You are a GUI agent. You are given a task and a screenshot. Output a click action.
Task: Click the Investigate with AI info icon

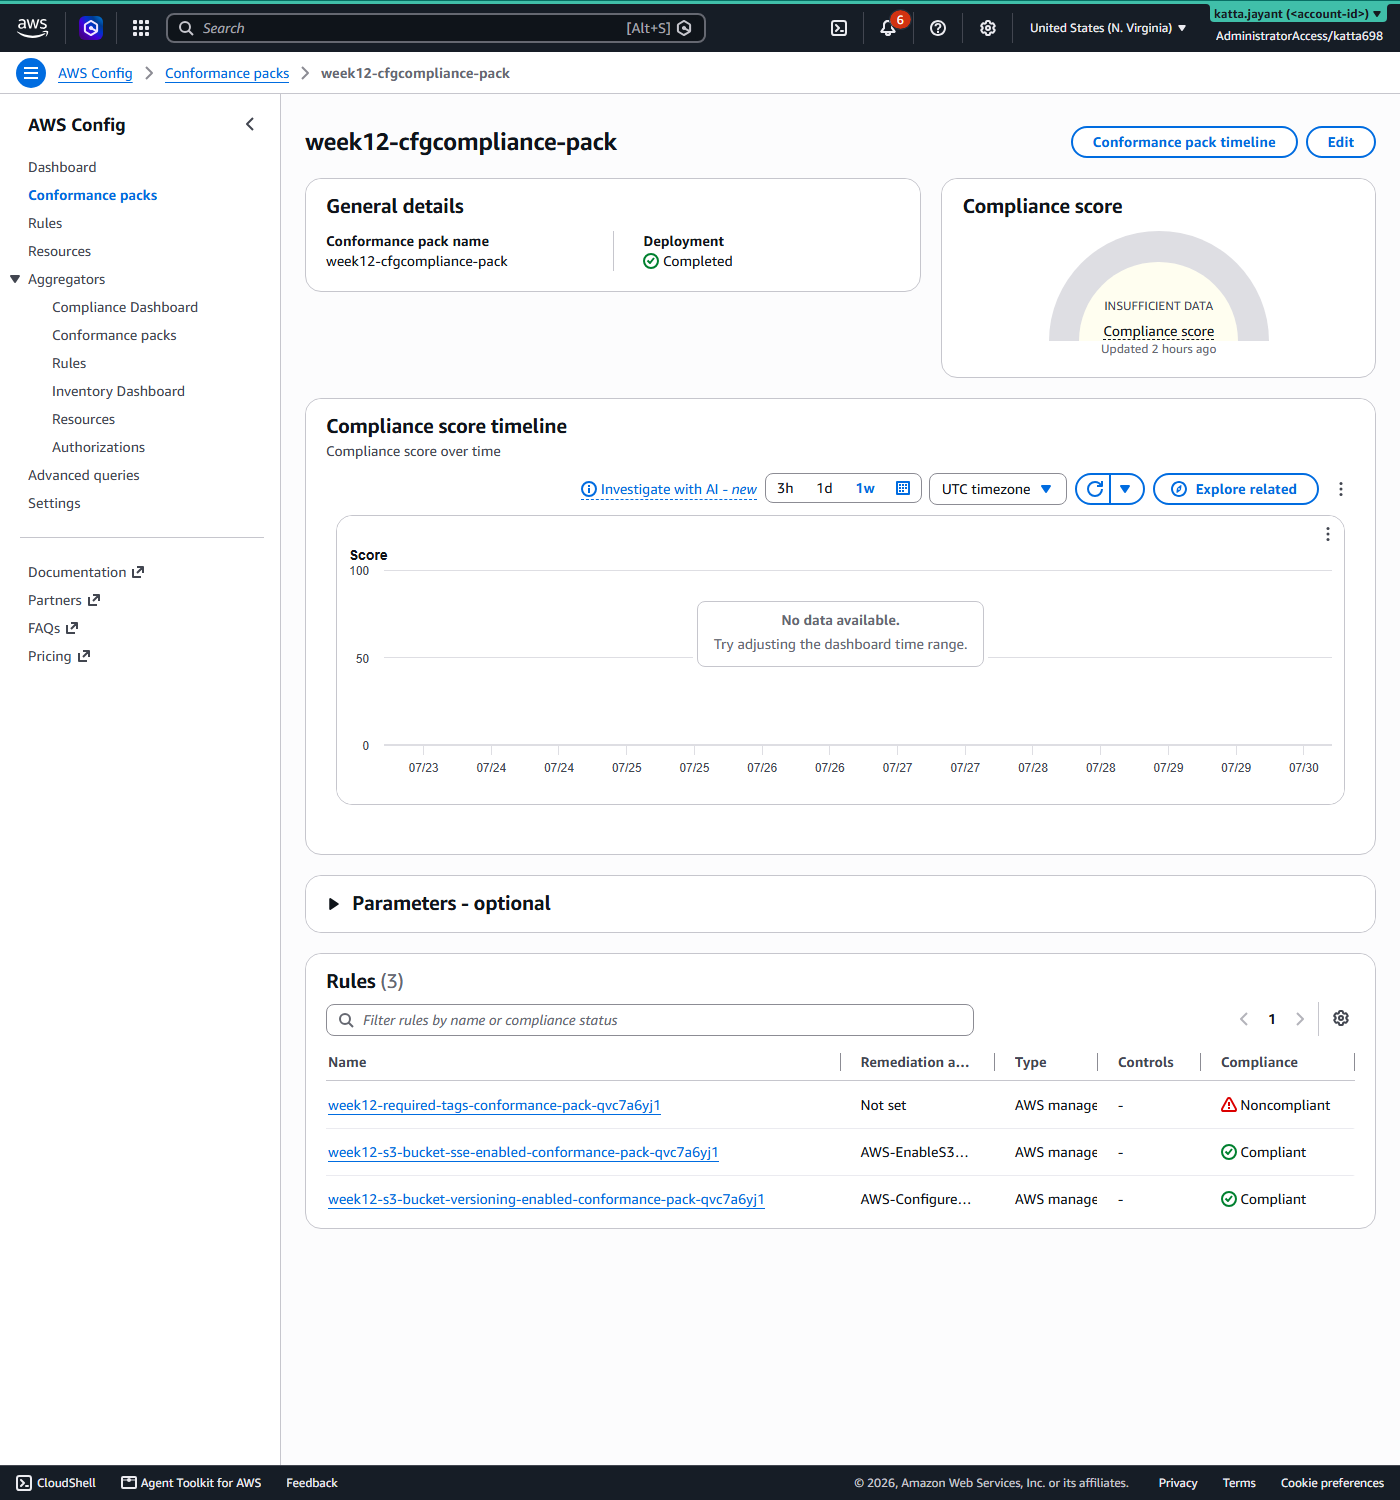click(589, 489)
